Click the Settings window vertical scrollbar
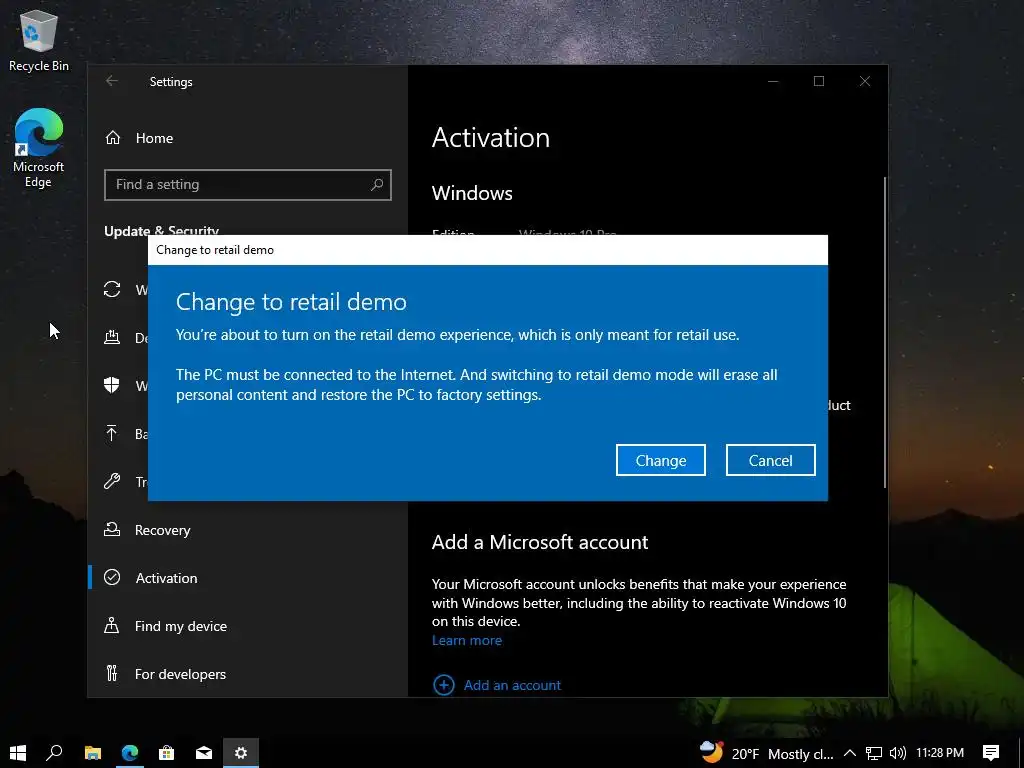Screen dimensions: 1024x768 pyautogui.click(x=885, y=332)
